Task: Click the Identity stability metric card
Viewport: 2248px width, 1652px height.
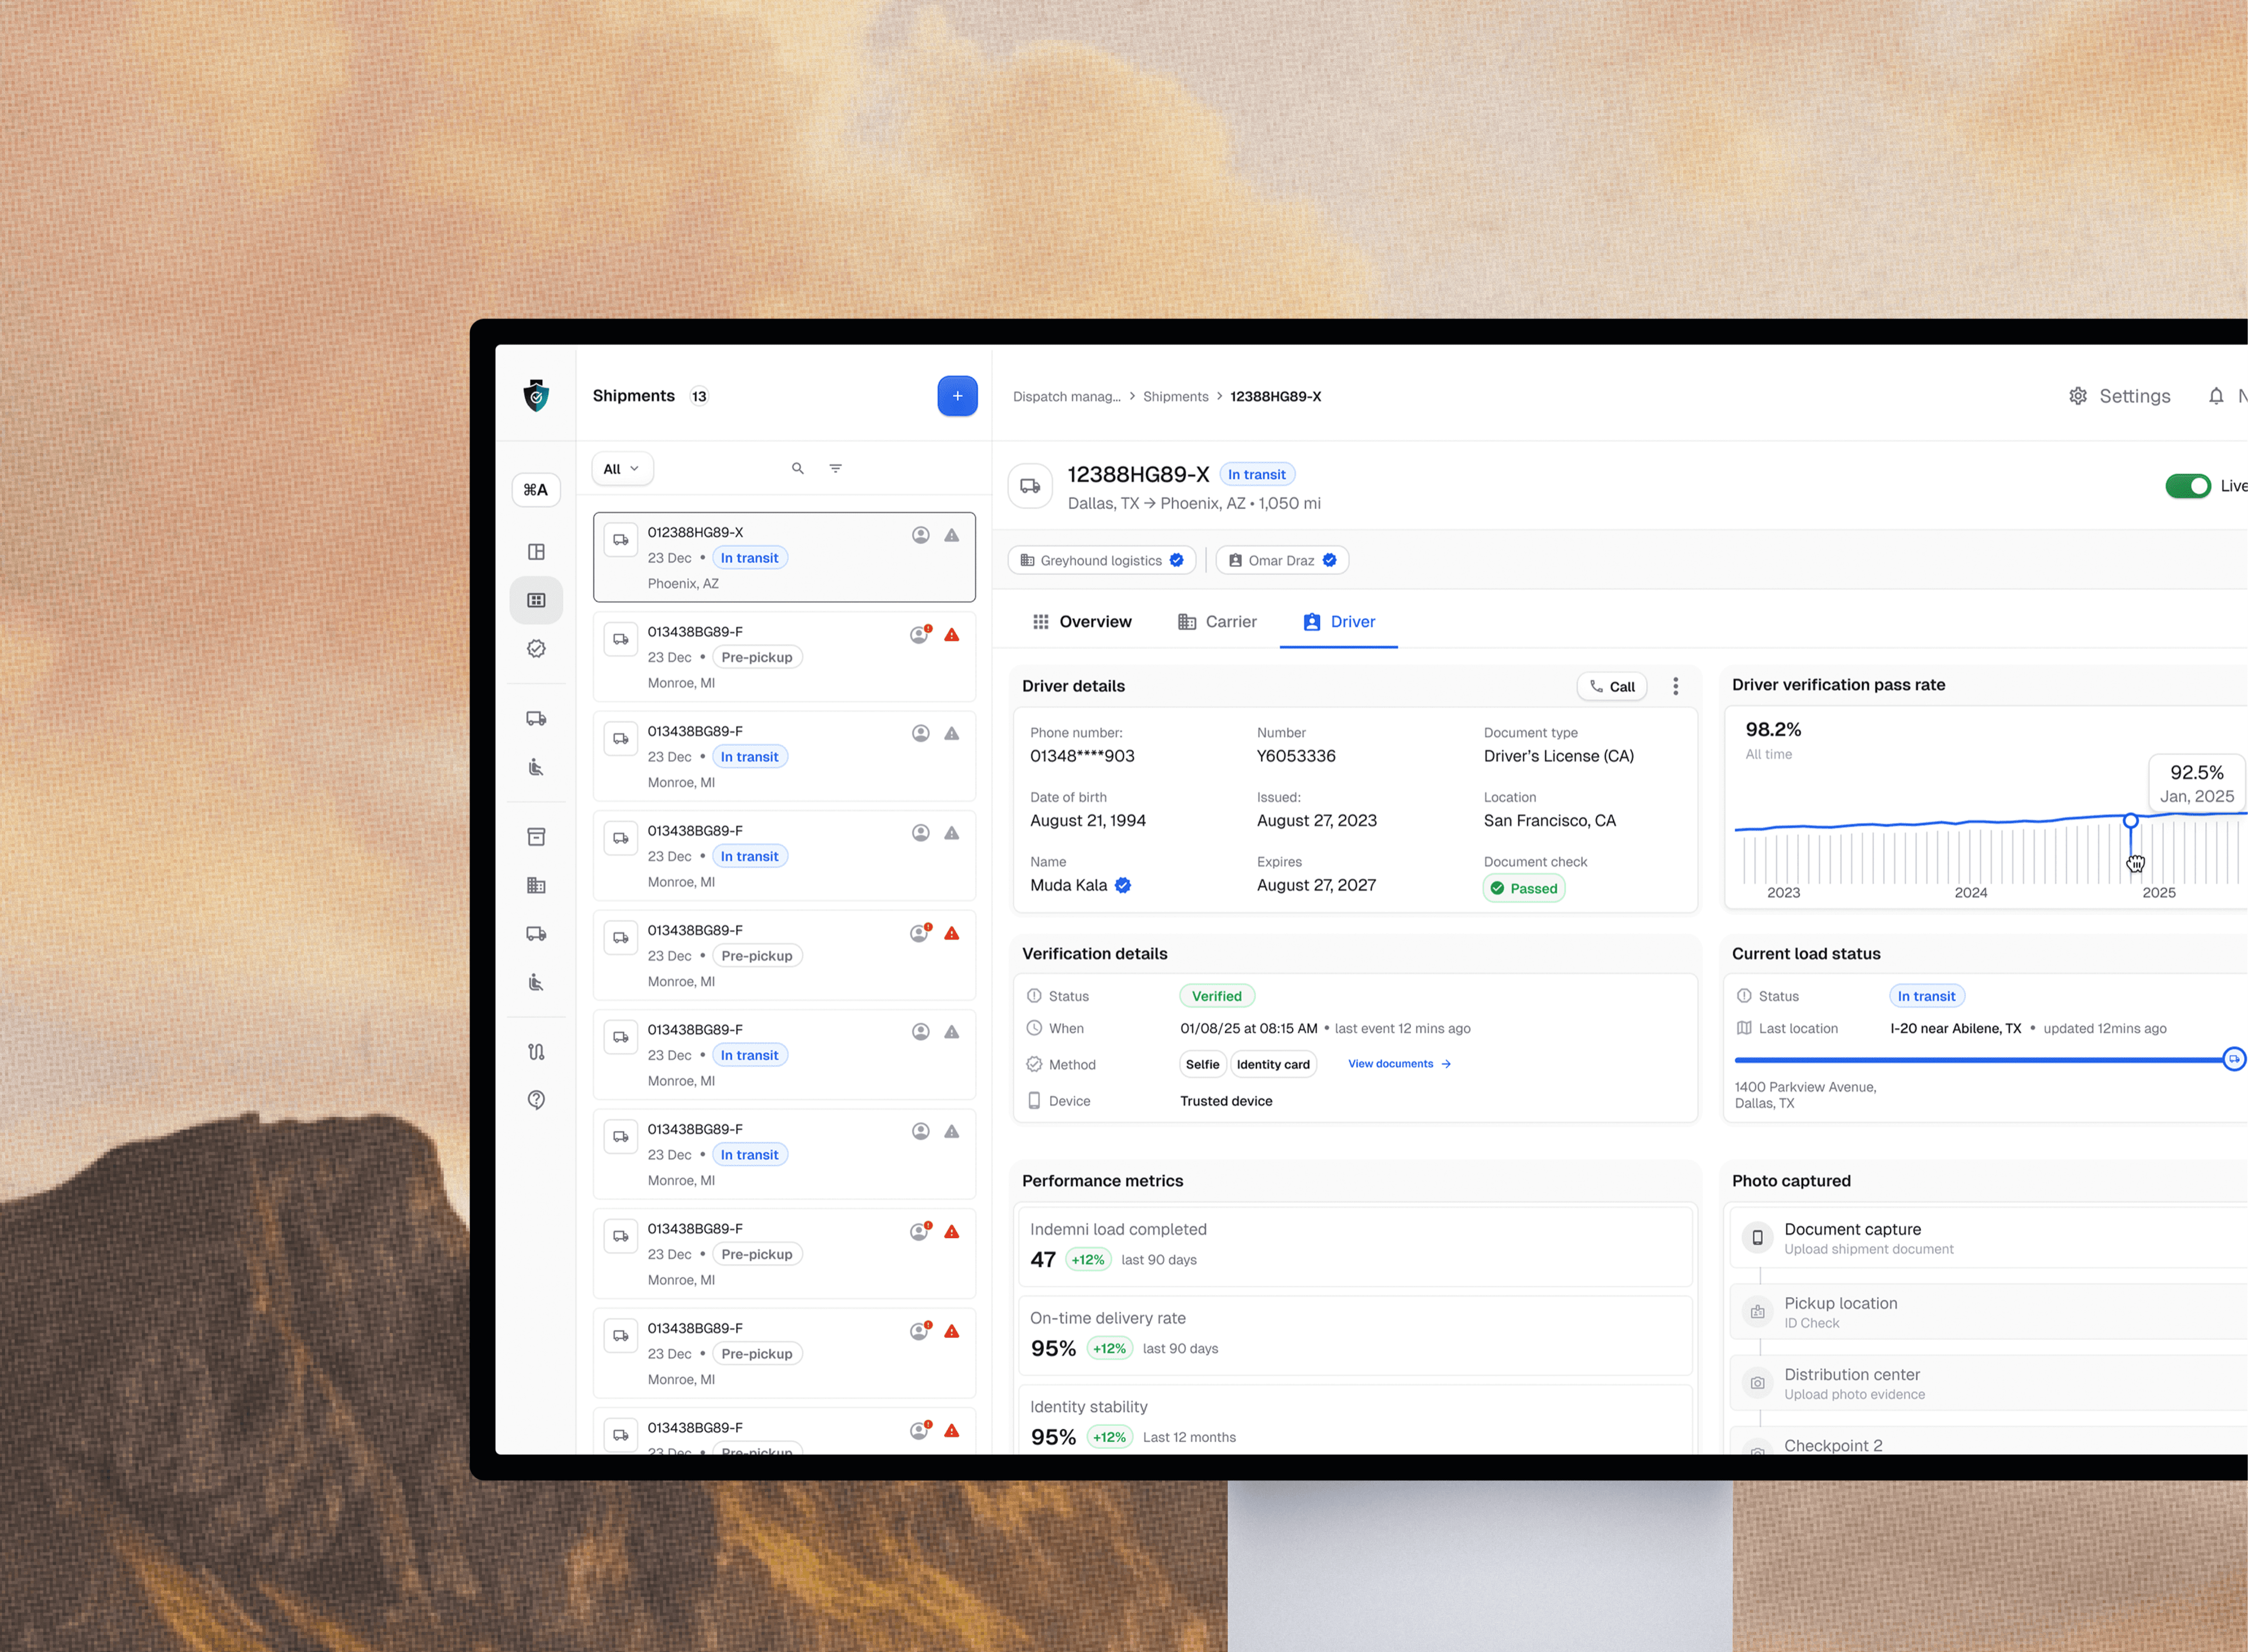Action: (x=1355, y=1420)
